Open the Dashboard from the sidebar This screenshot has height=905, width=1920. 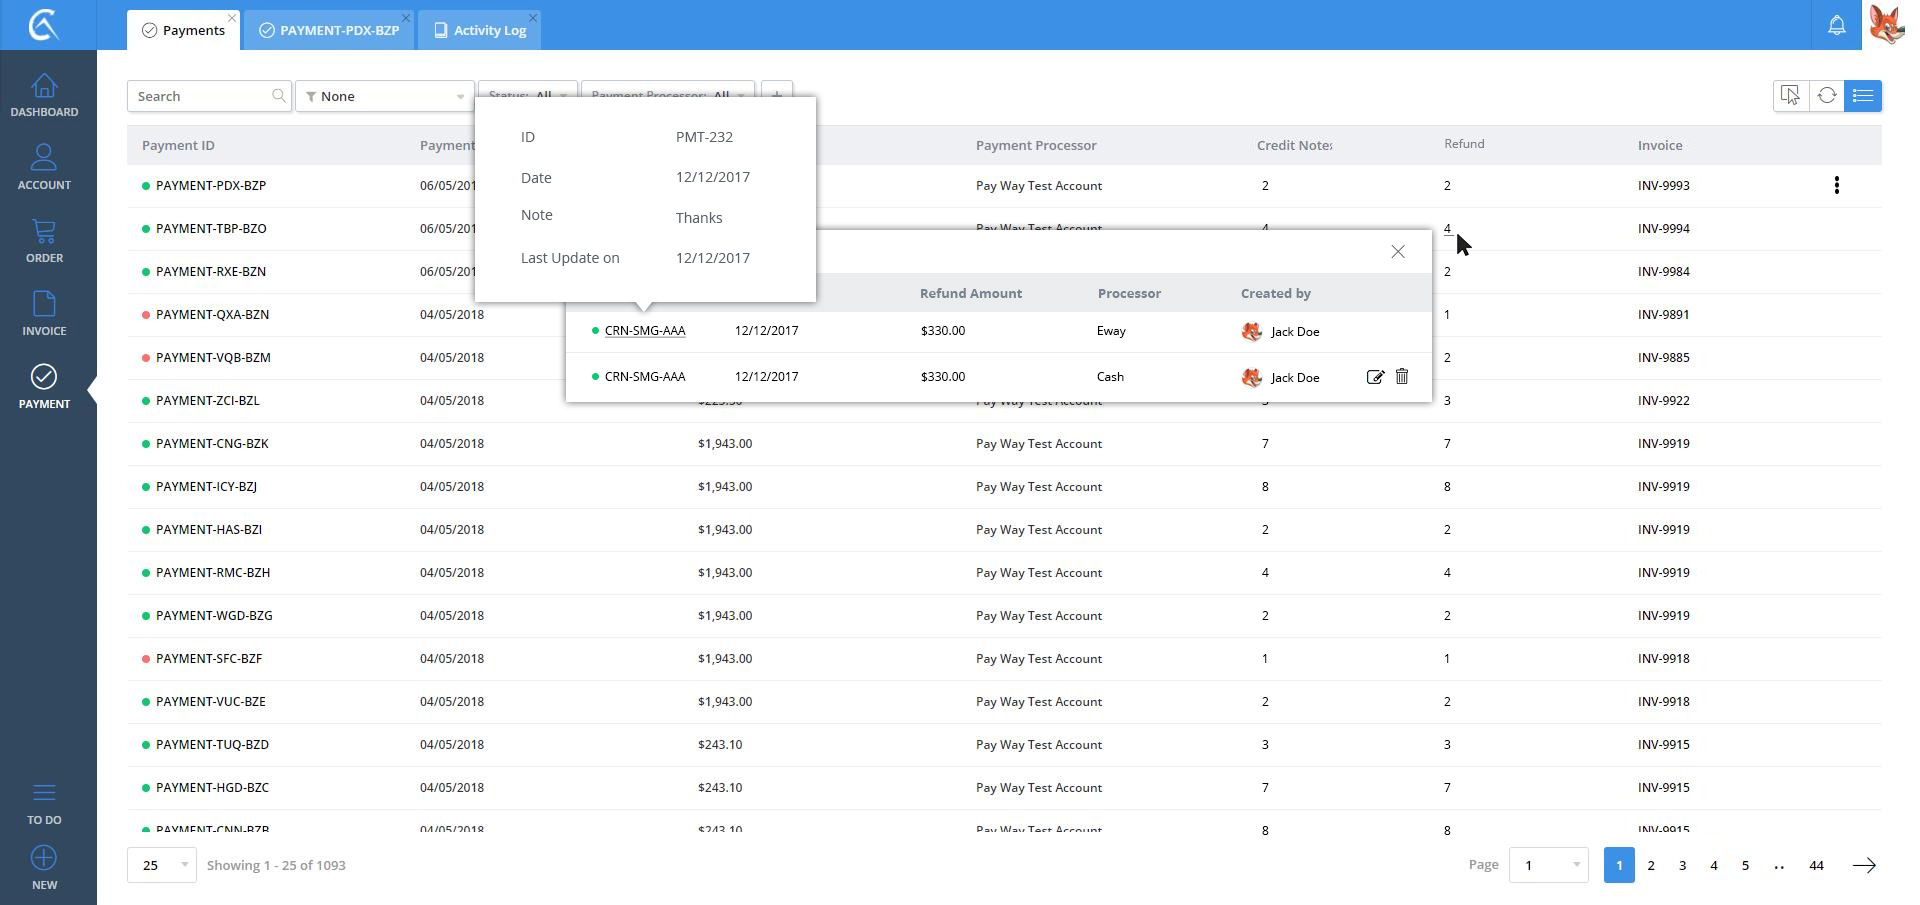[x=44, y=95]
